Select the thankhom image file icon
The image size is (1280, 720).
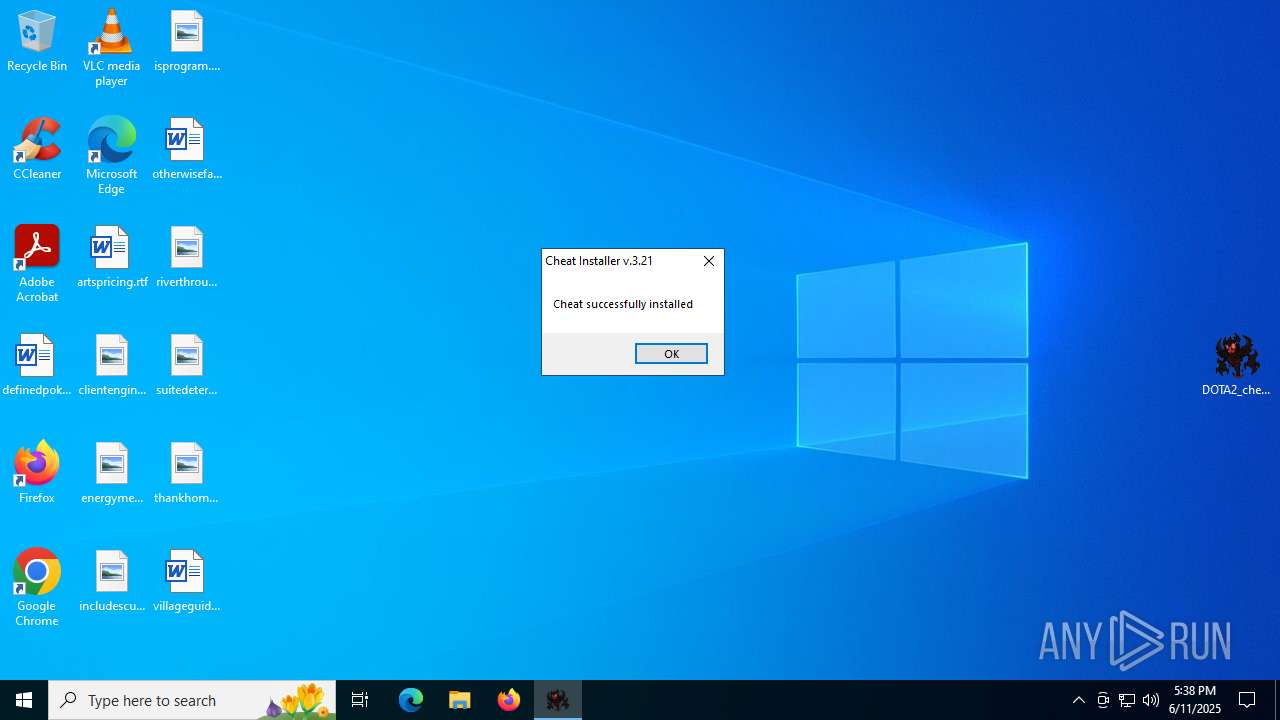(187, 474)
